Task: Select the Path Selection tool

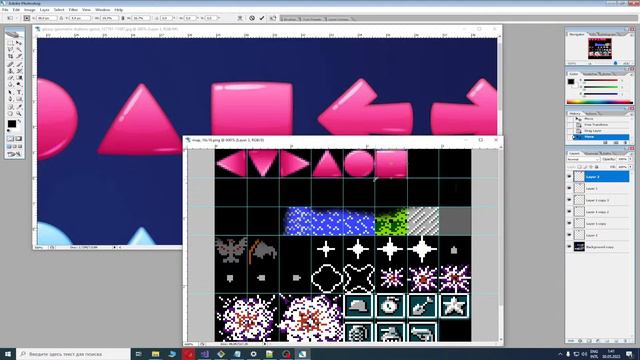Action: (11, 92)
